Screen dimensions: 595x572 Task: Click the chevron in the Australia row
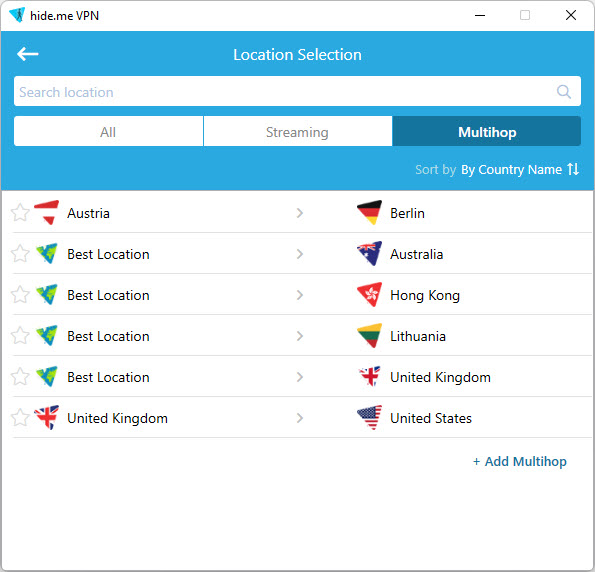300,254
